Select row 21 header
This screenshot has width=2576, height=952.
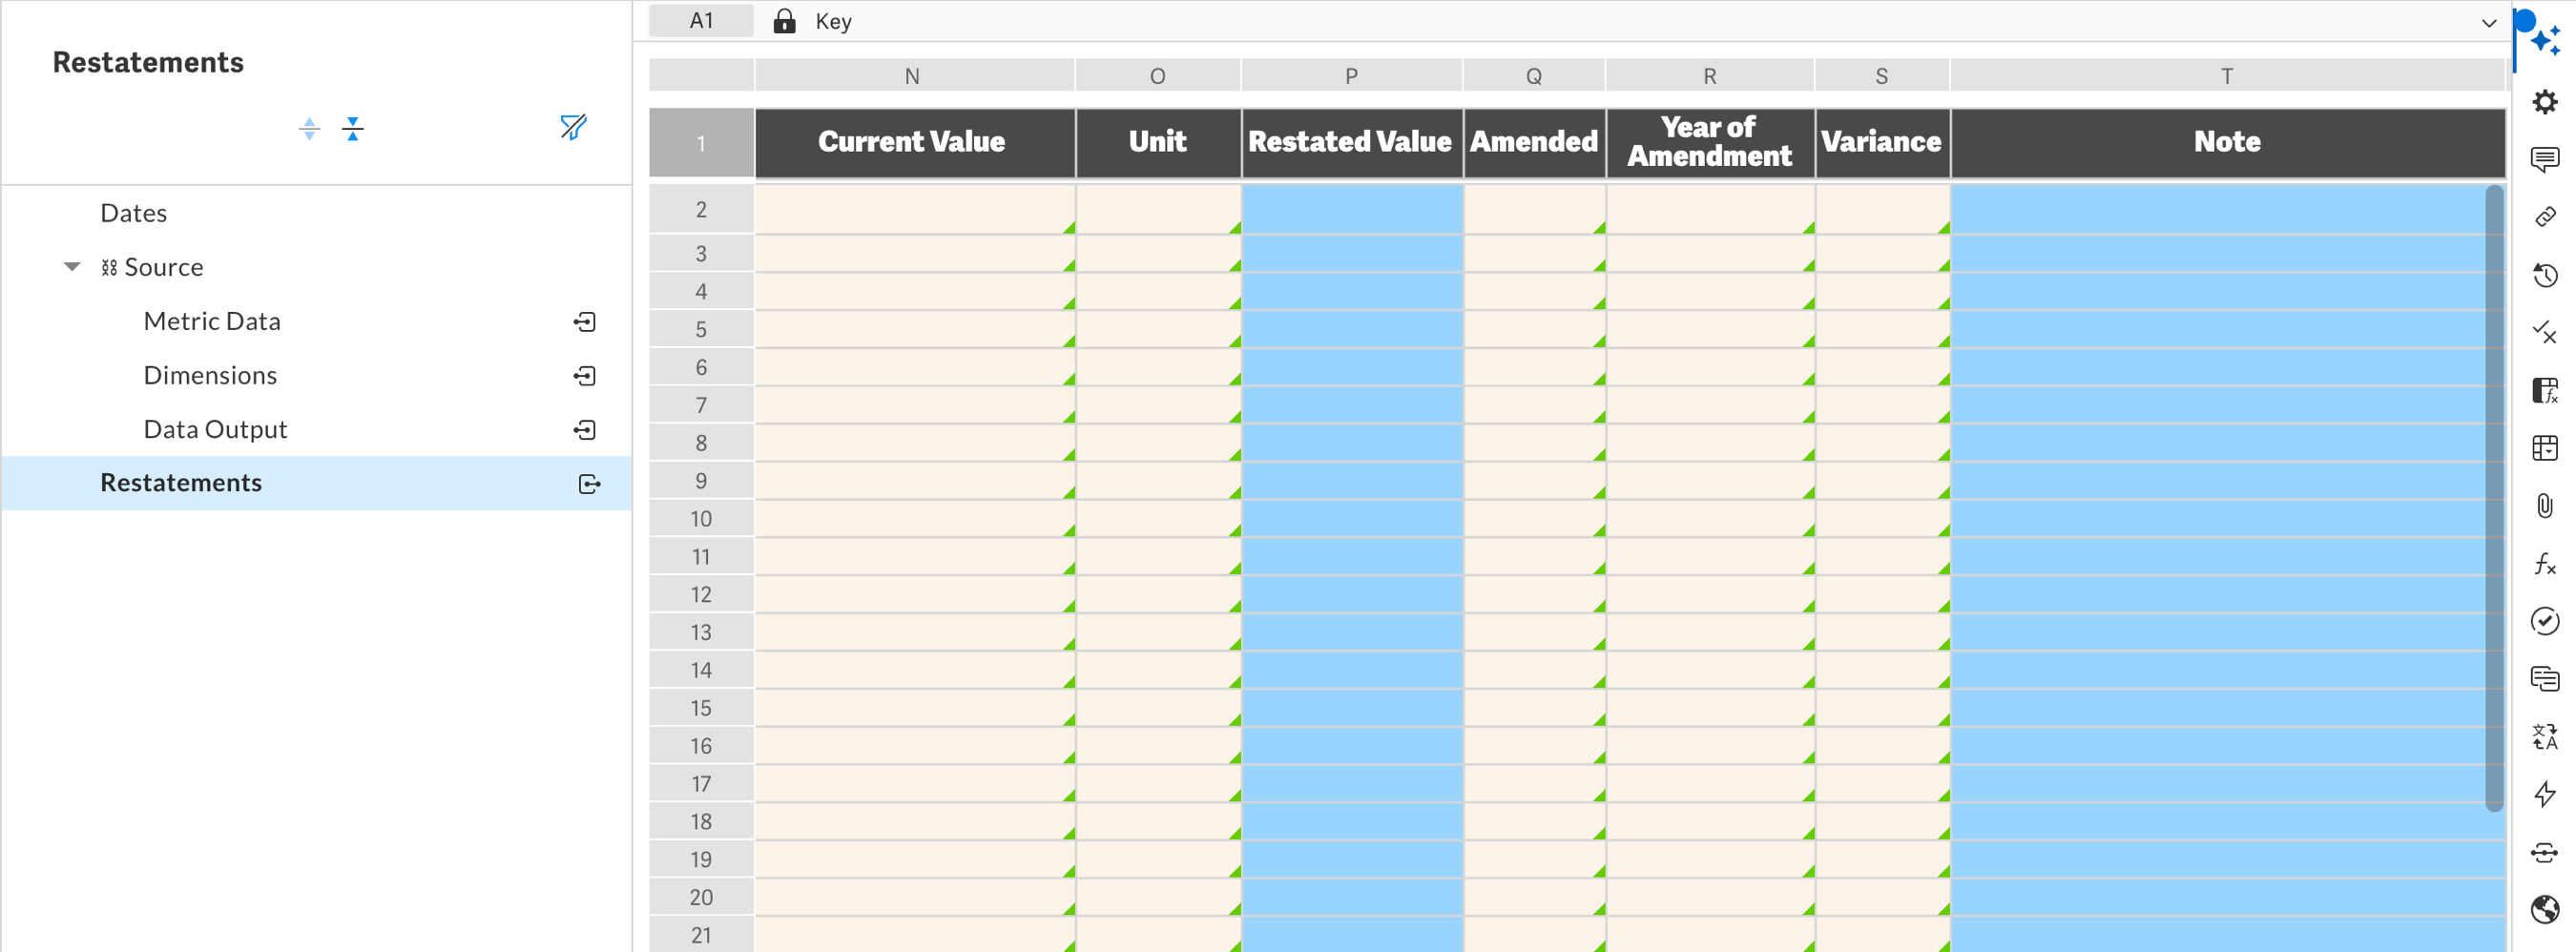[701, 935]
